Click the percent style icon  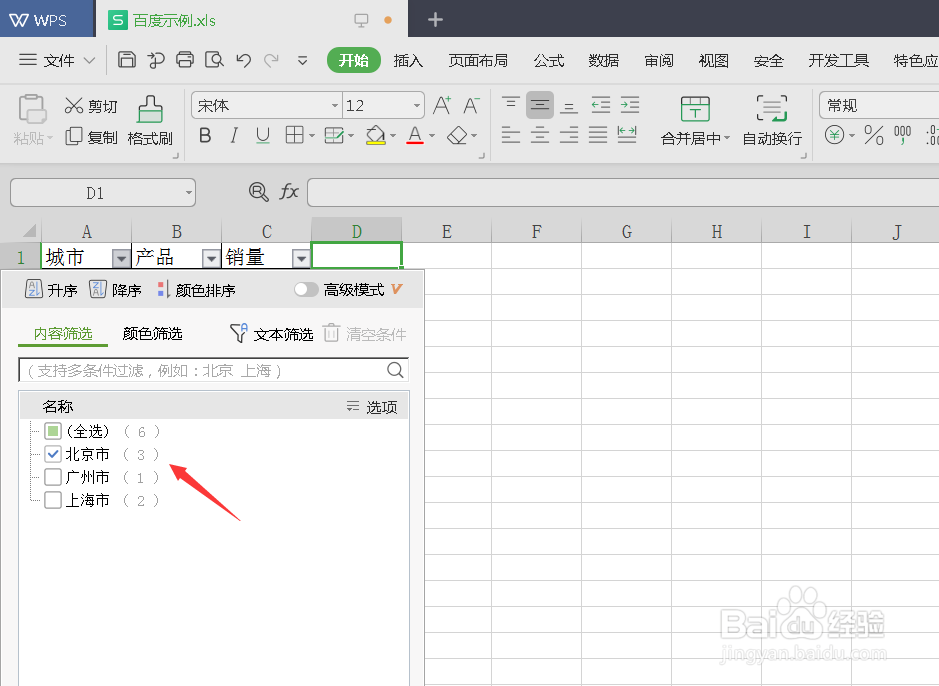coord(874,135)
